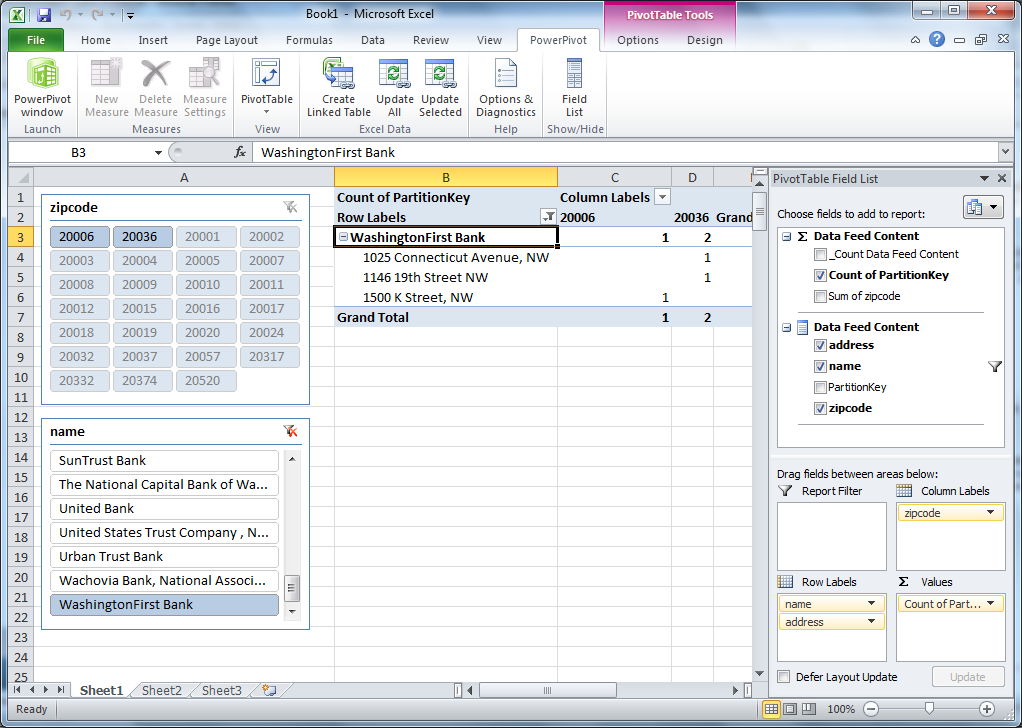Toggle zipcode 20006 slicer item
Viewport: 1022px width, 728px height.
point(80,237)
